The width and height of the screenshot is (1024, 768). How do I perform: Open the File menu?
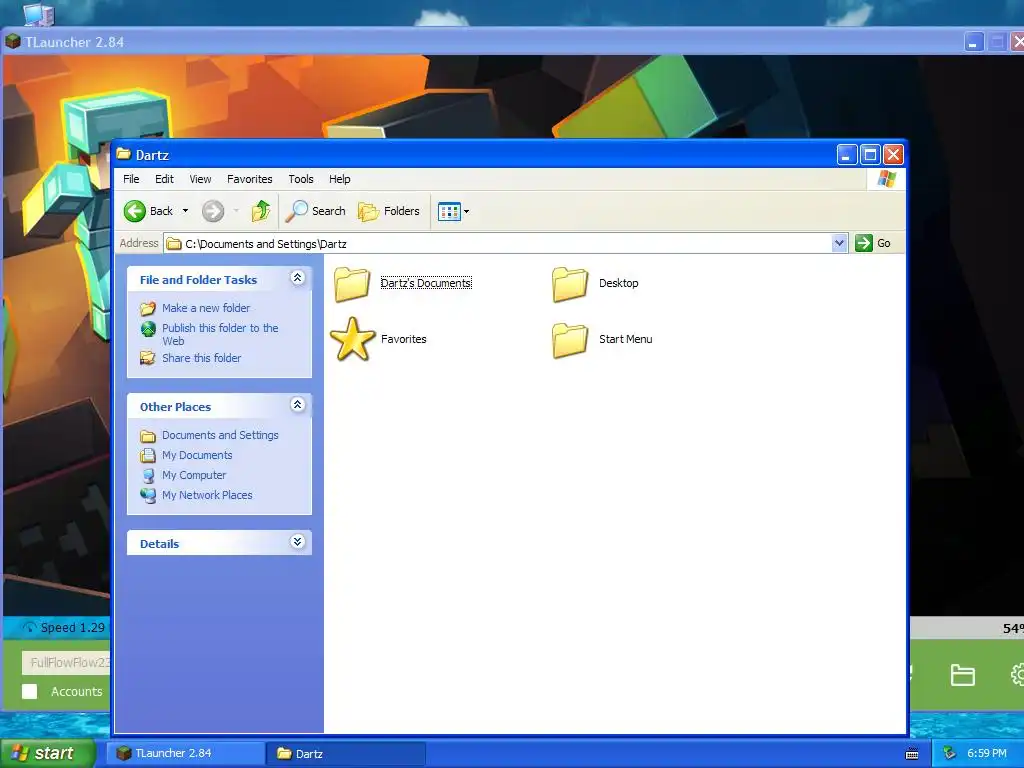pos(131,179)
